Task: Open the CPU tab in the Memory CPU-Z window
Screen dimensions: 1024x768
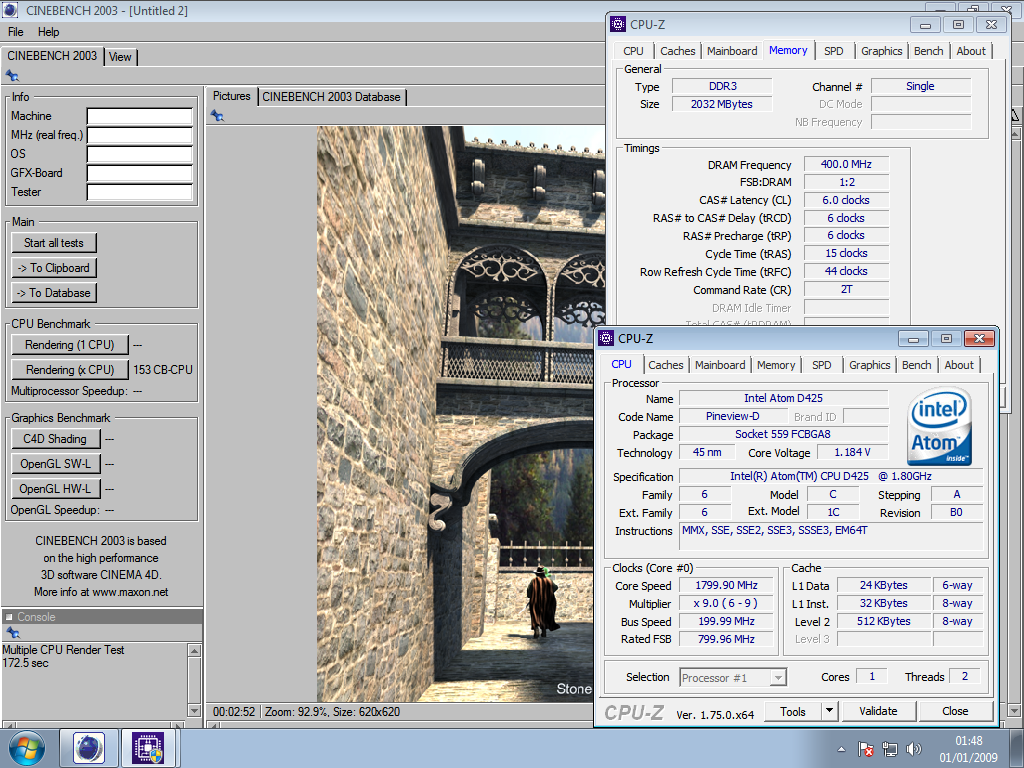Action: [x=633, y=51]
